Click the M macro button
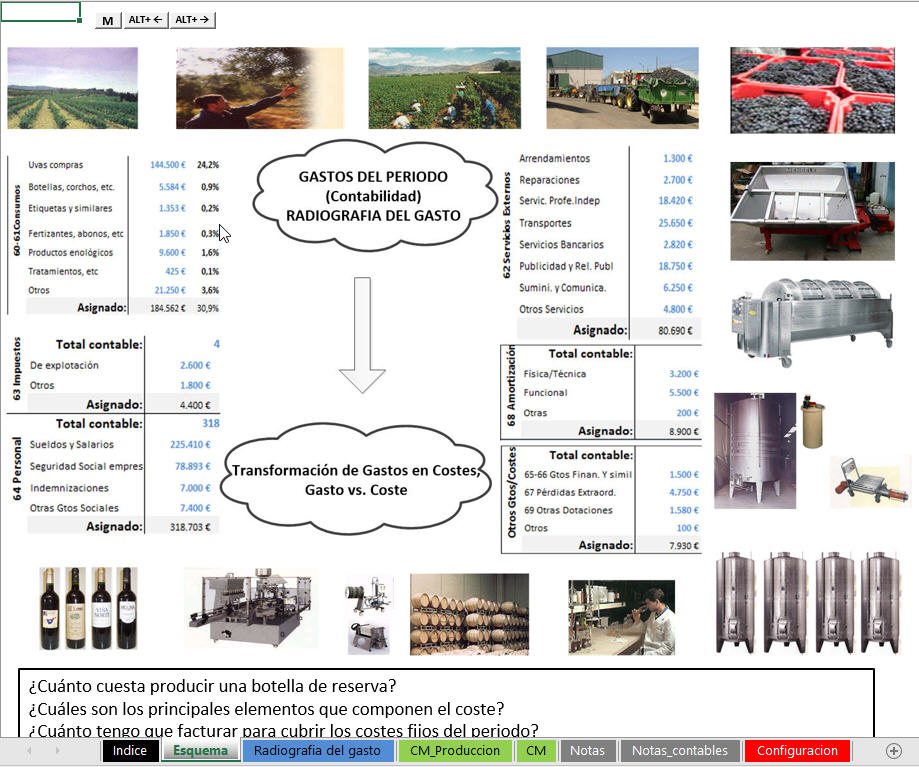The width and height of the screenshot is (919, 767). 108,20
